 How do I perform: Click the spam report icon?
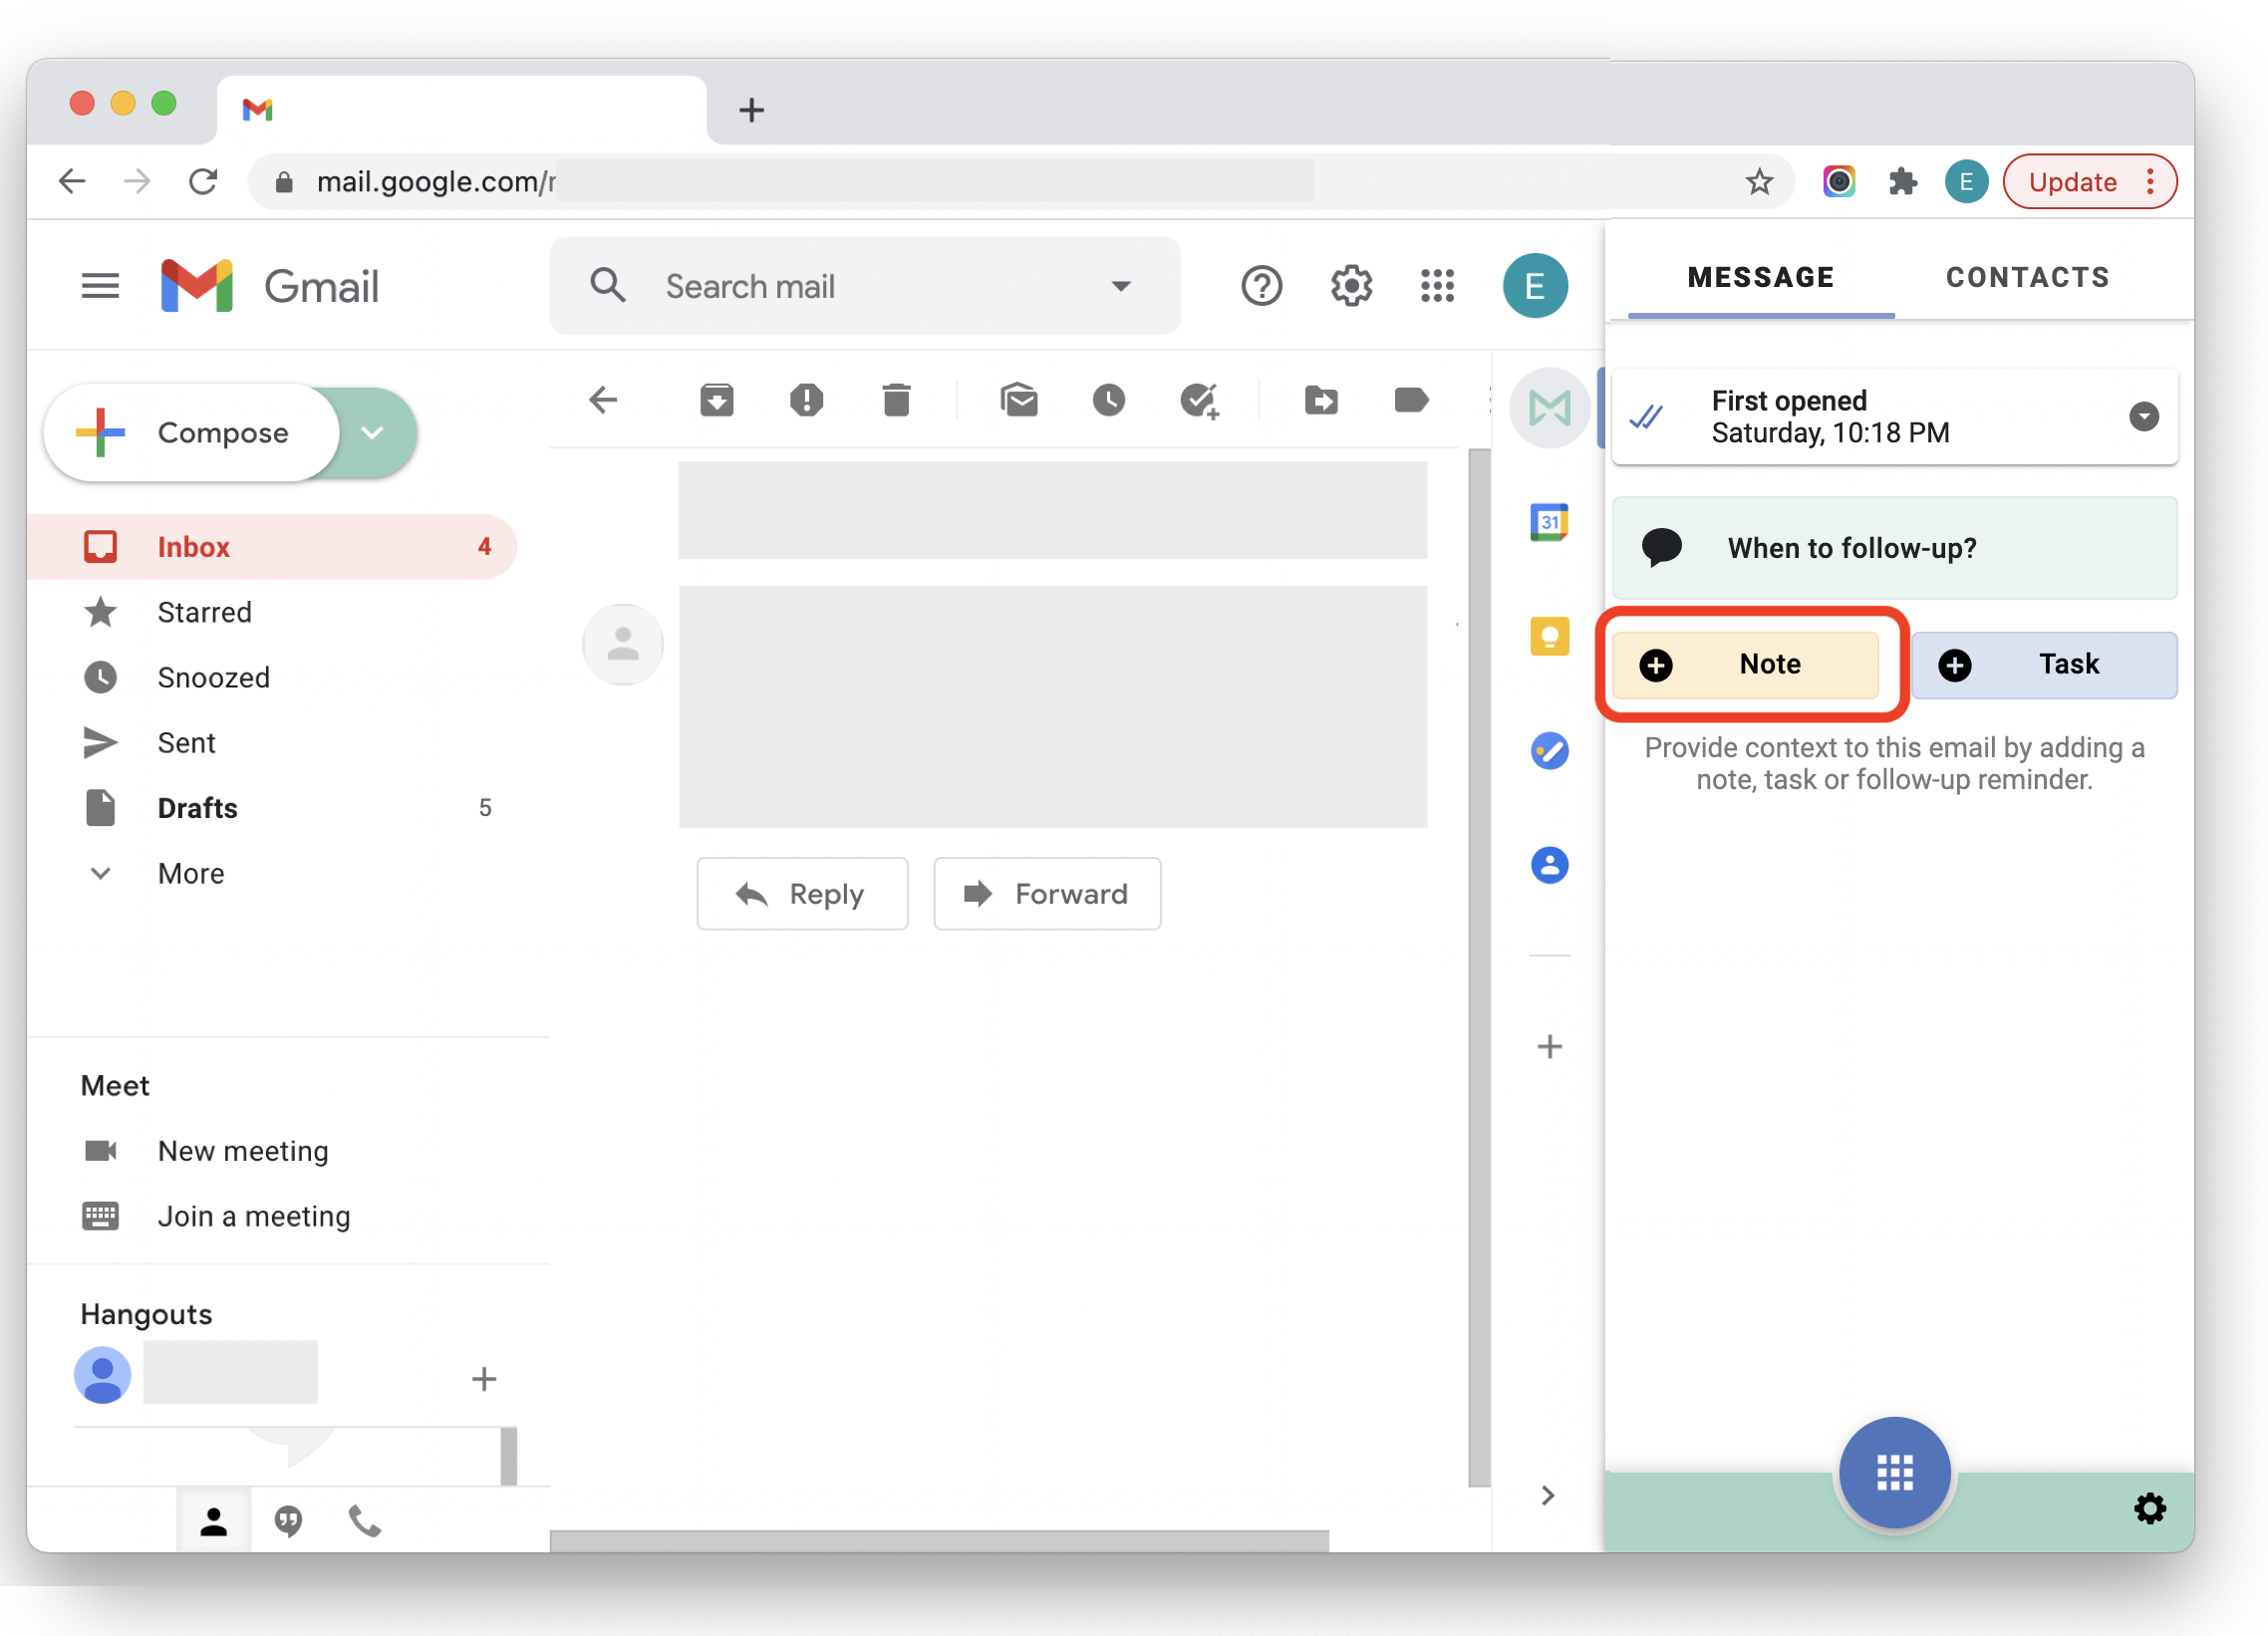(x=805, y=402)
